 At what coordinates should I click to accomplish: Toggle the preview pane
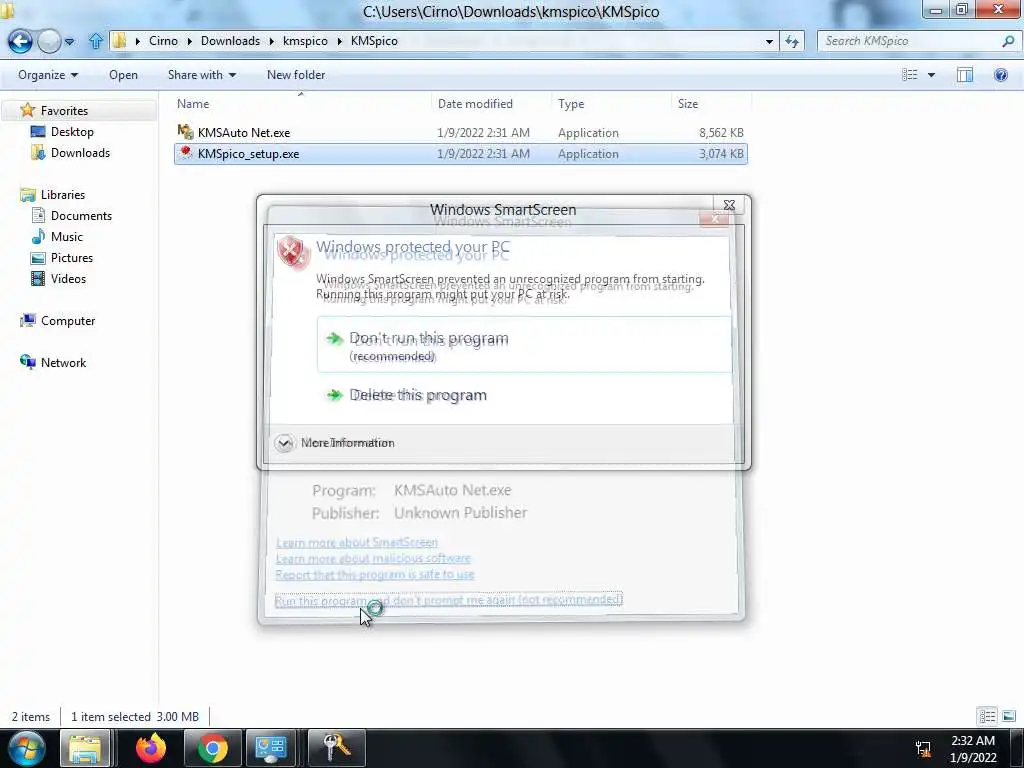[x=965, y=74]
